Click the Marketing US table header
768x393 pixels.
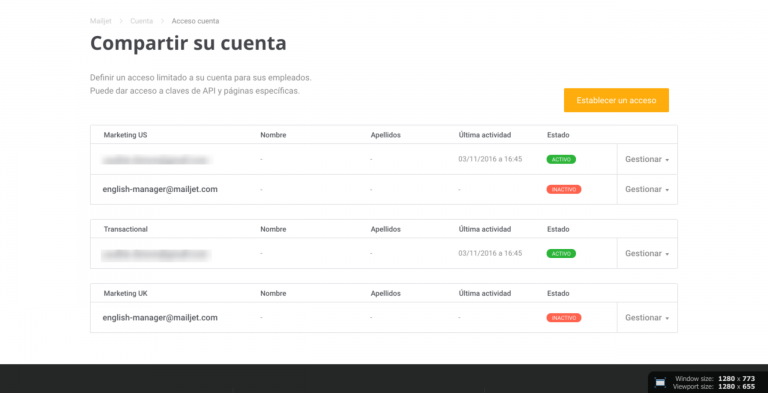click(125, 135)
